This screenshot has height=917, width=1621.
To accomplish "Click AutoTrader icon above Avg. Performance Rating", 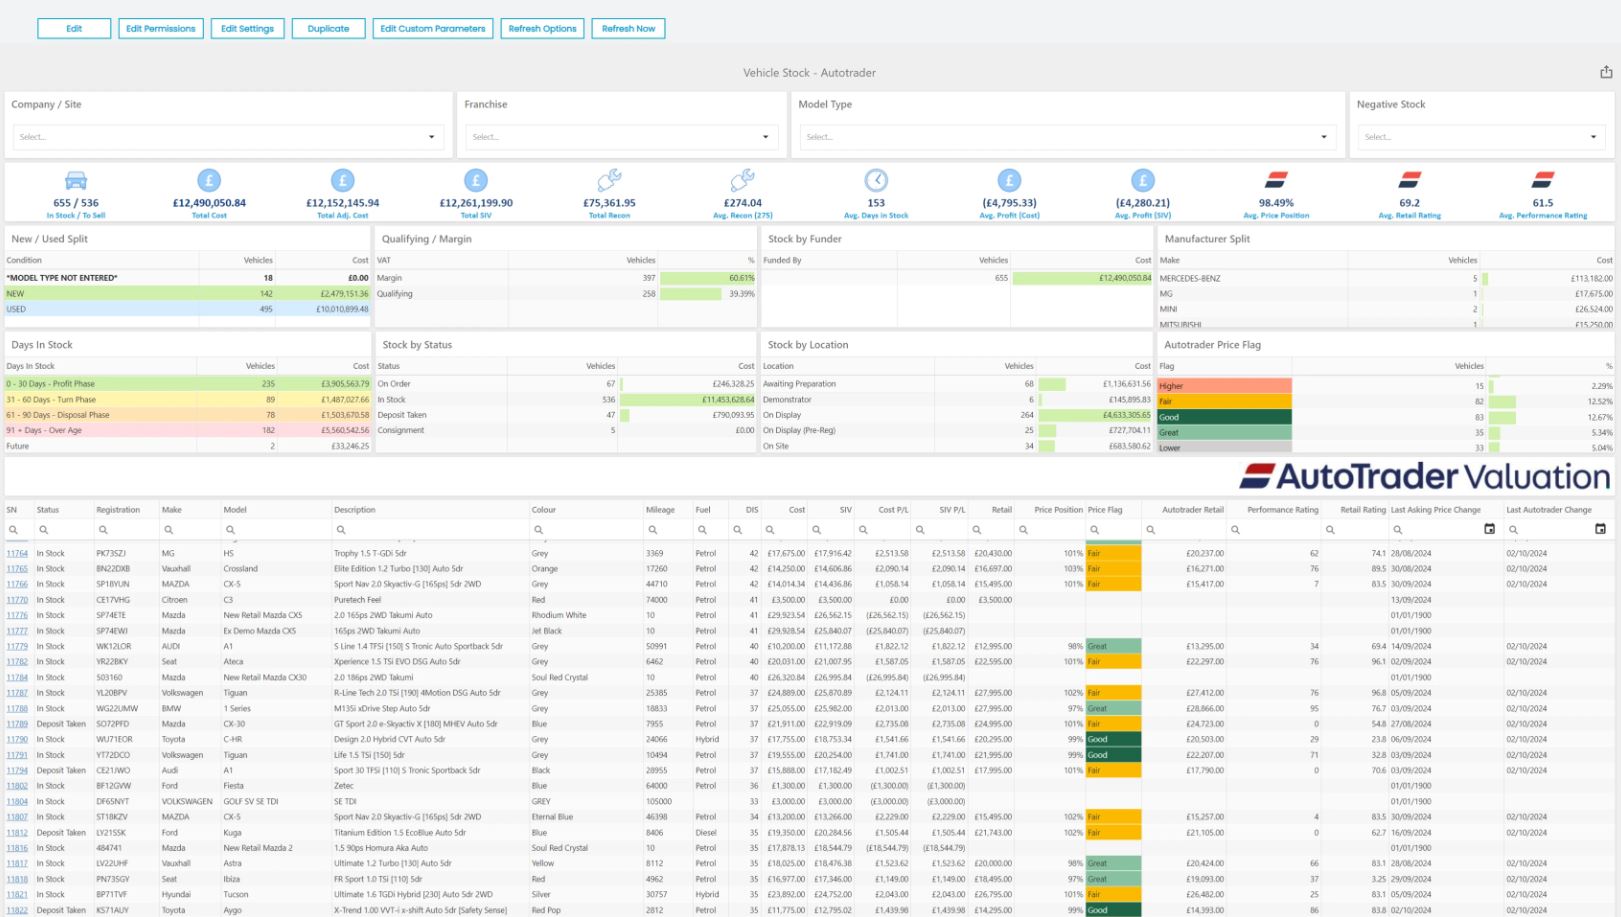I will 1543,180.
